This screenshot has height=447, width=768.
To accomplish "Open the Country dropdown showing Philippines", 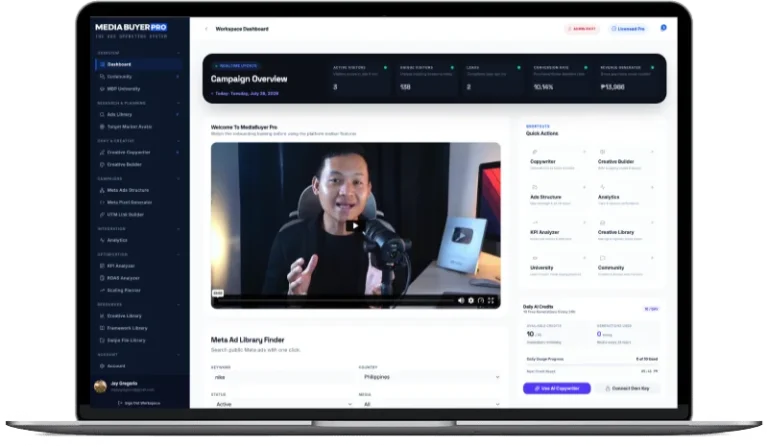I will point(431,377).
